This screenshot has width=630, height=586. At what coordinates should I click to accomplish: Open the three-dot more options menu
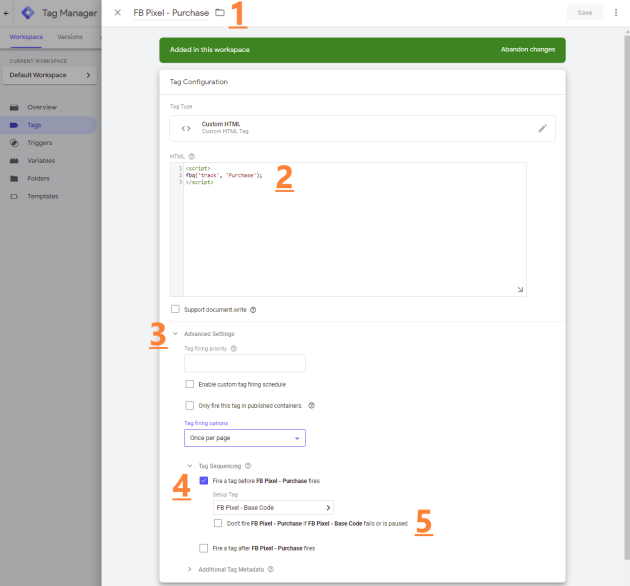(x=616, y=12)
